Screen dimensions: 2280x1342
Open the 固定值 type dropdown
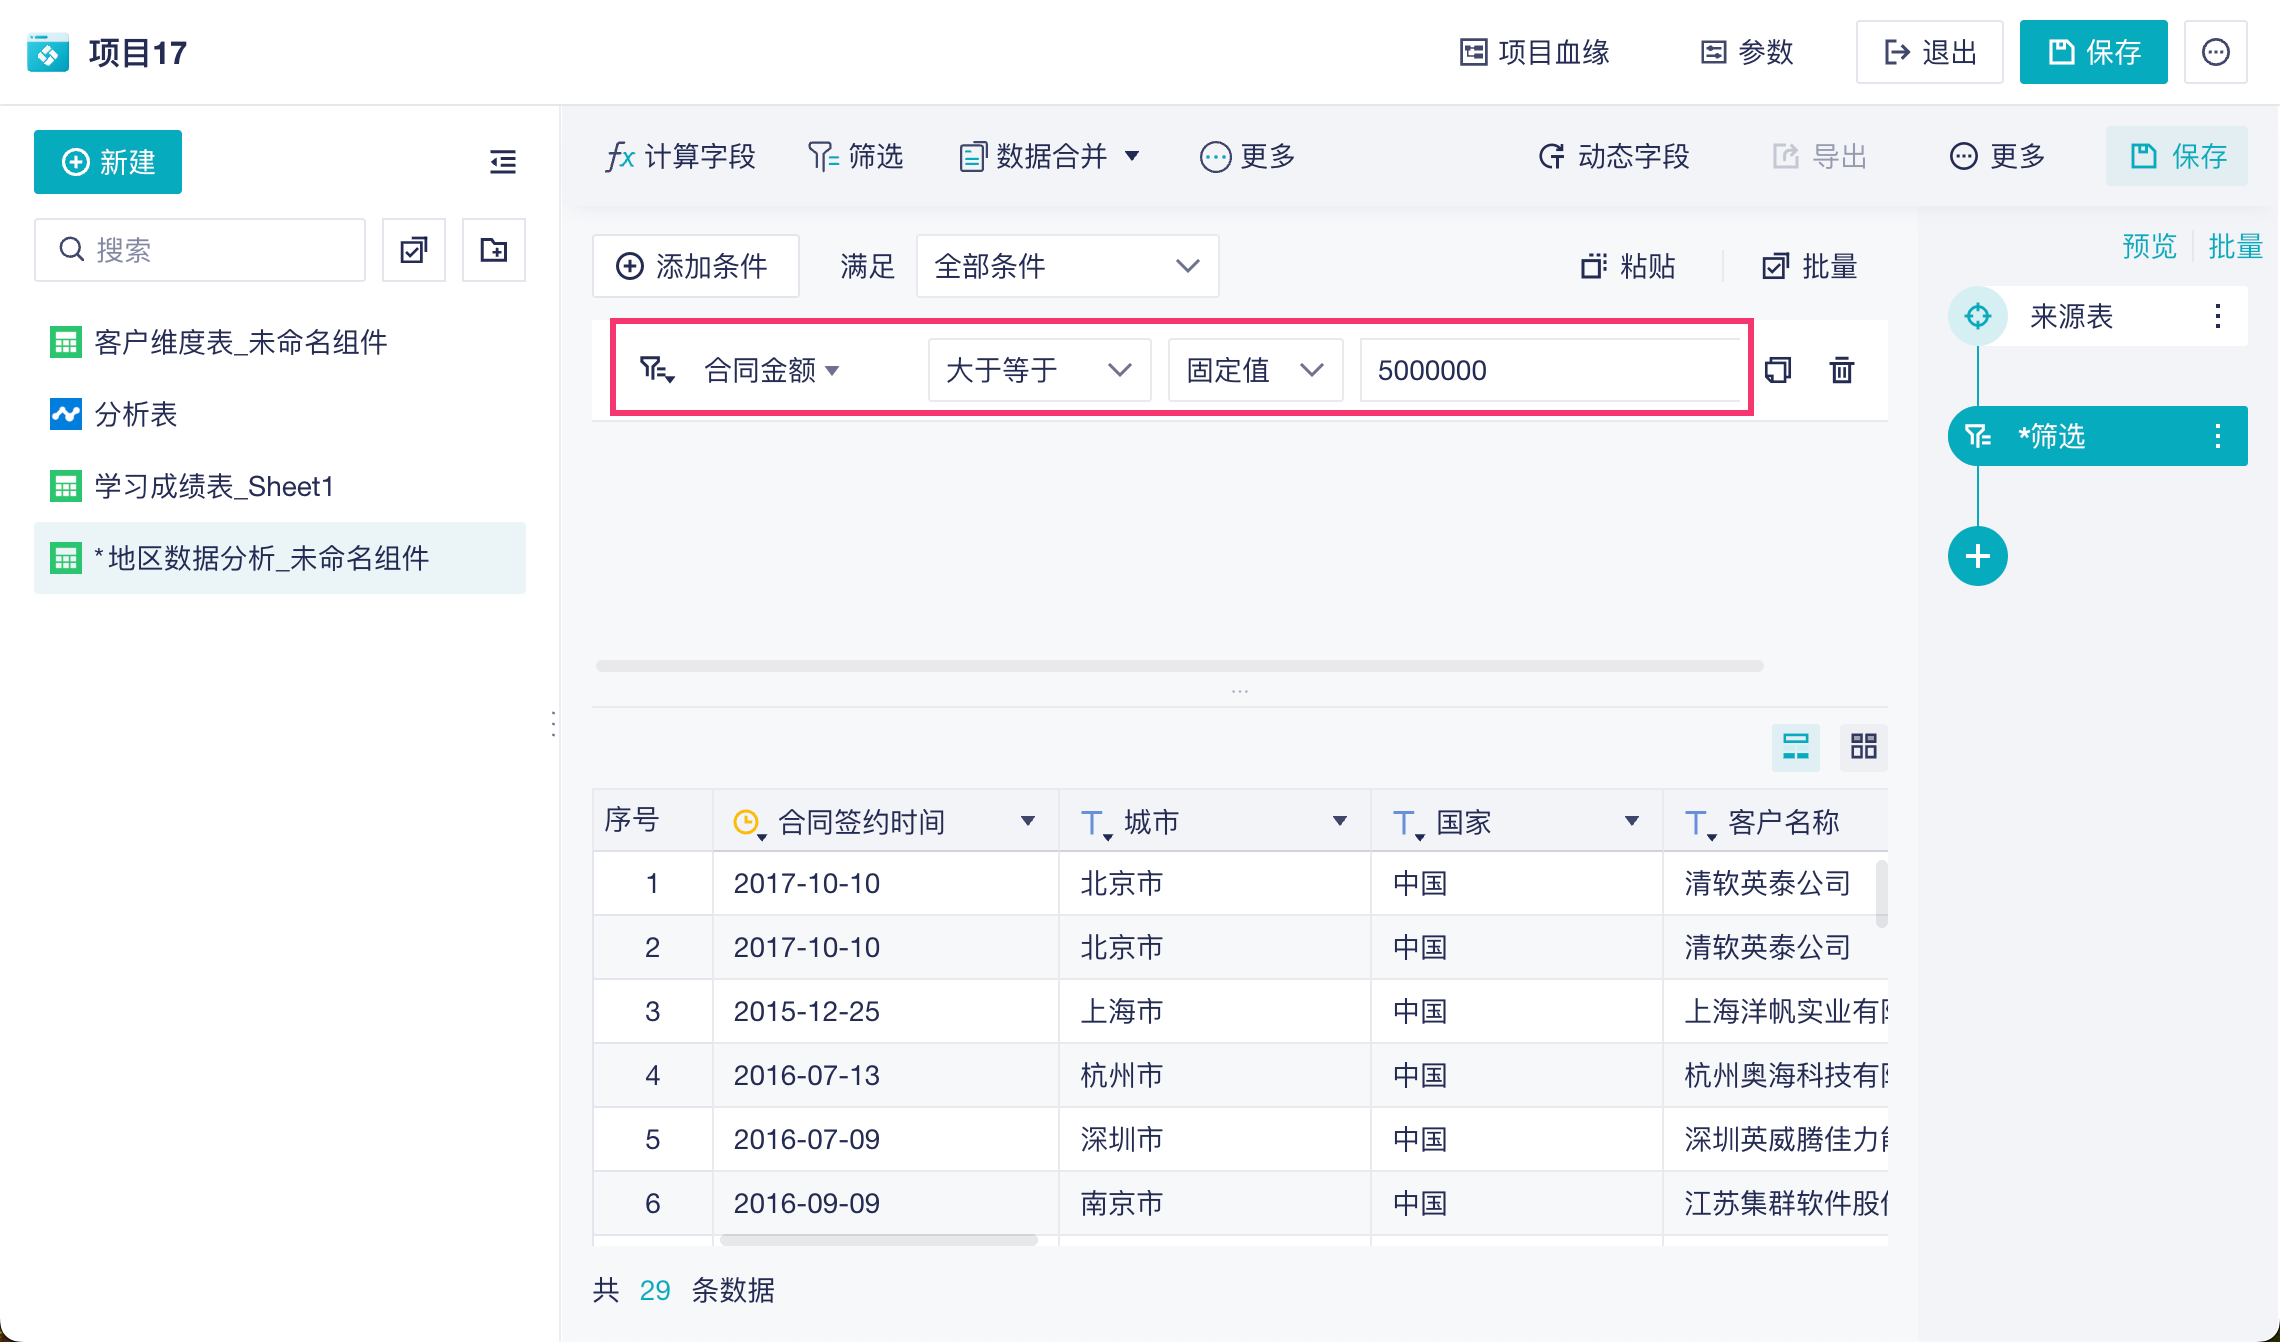coord(1255,370)
